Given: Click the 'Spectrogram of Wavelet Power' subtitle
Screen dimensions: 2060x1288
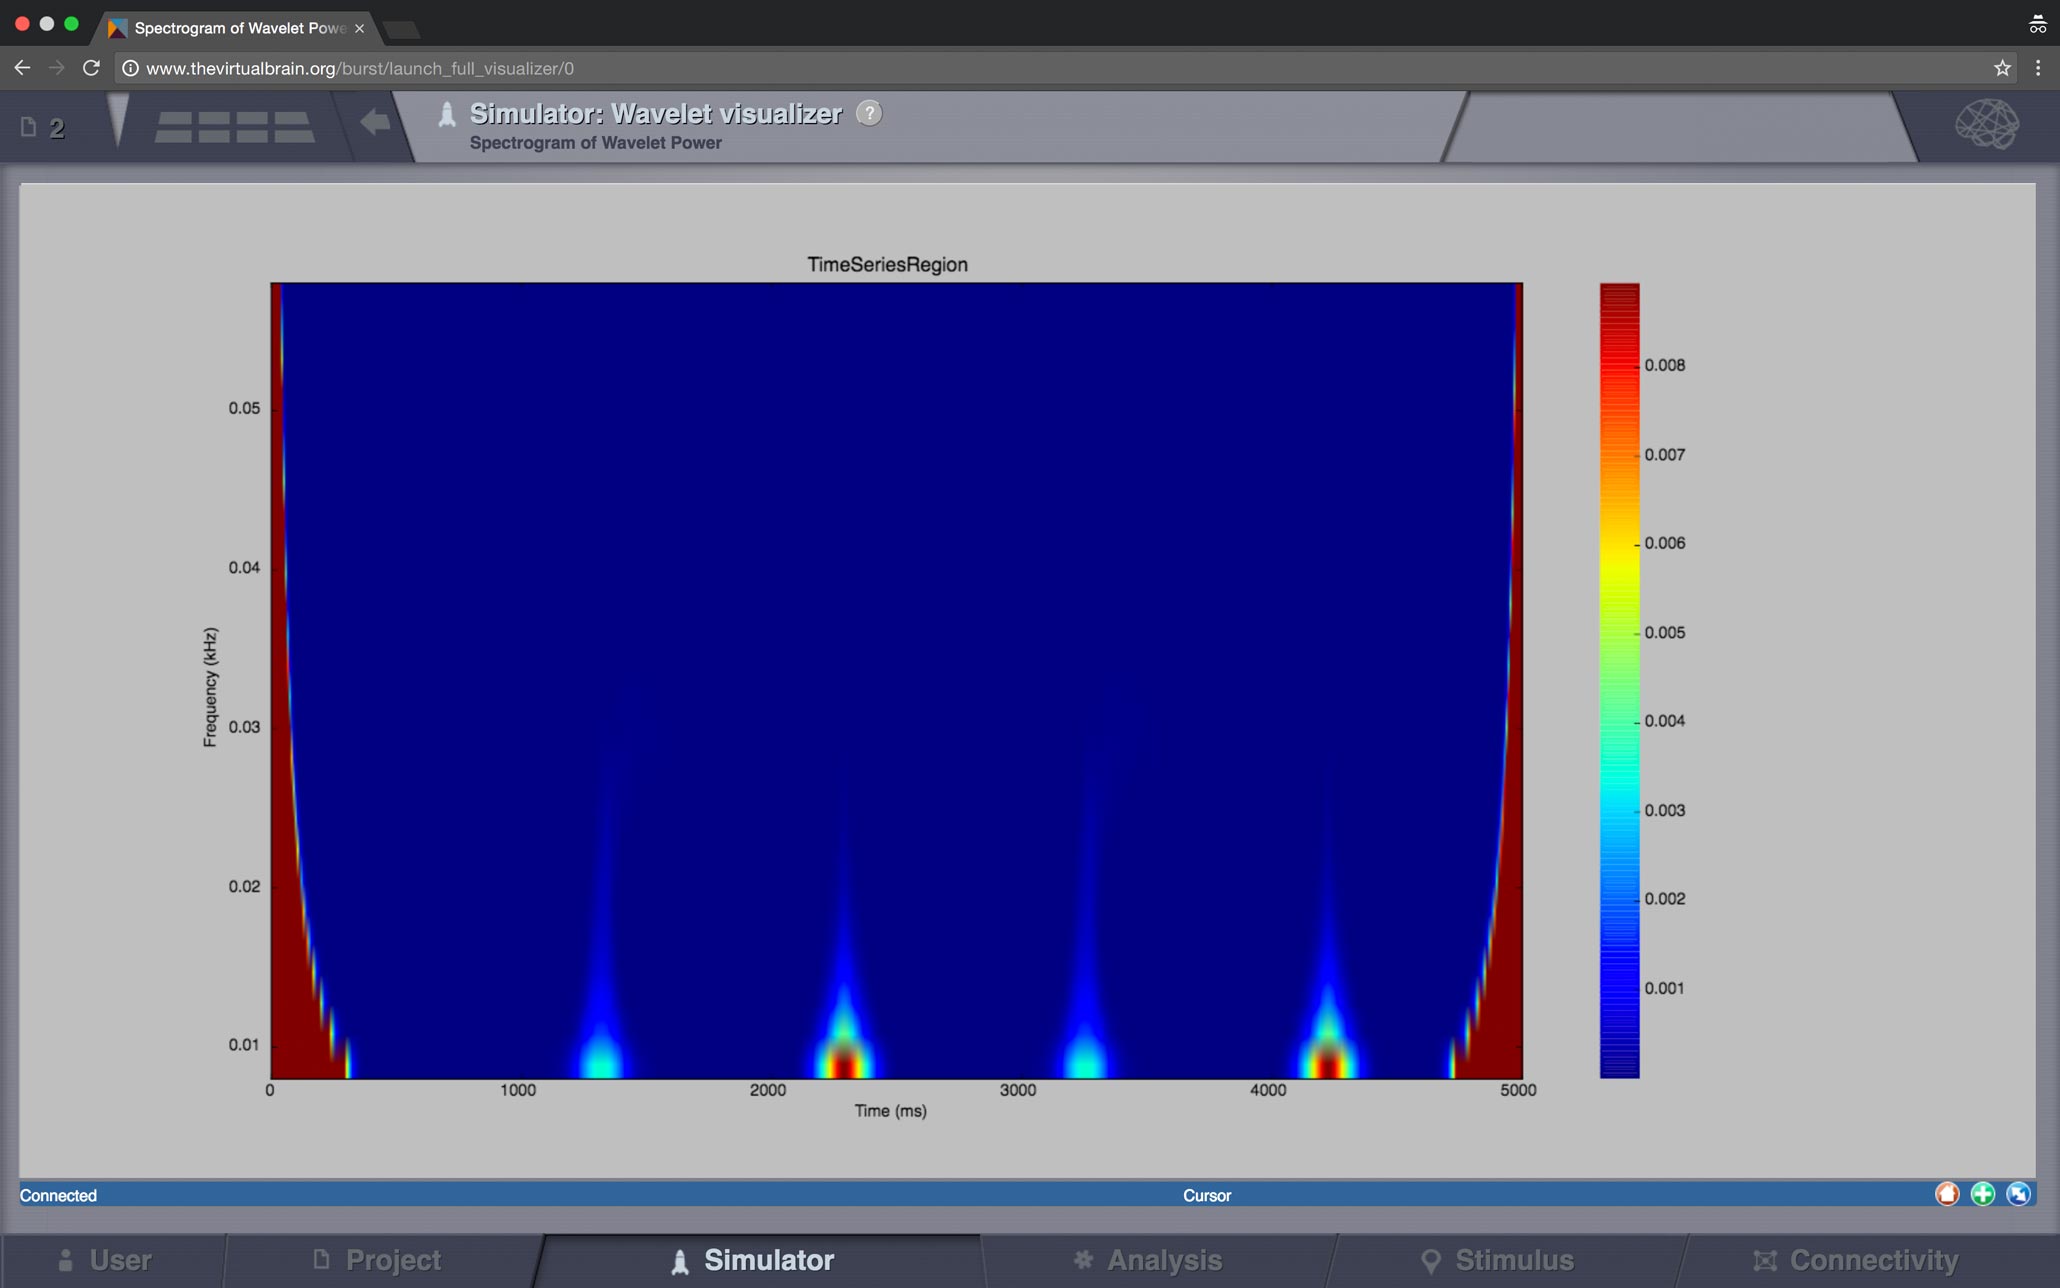Looking at the screenshot, I should click(x=595, y=143).
